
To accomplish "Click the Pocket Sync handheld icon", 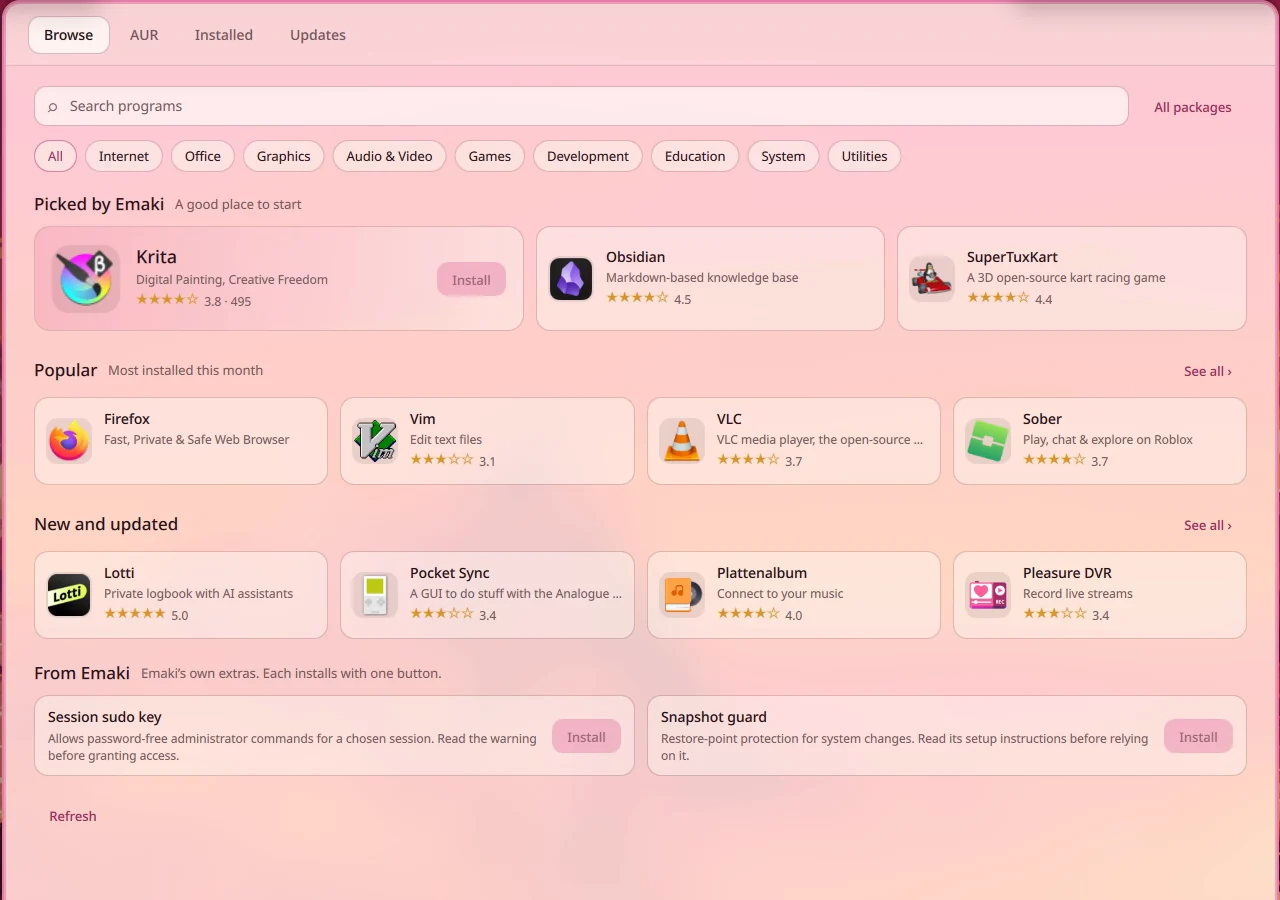I will point(375,595).
